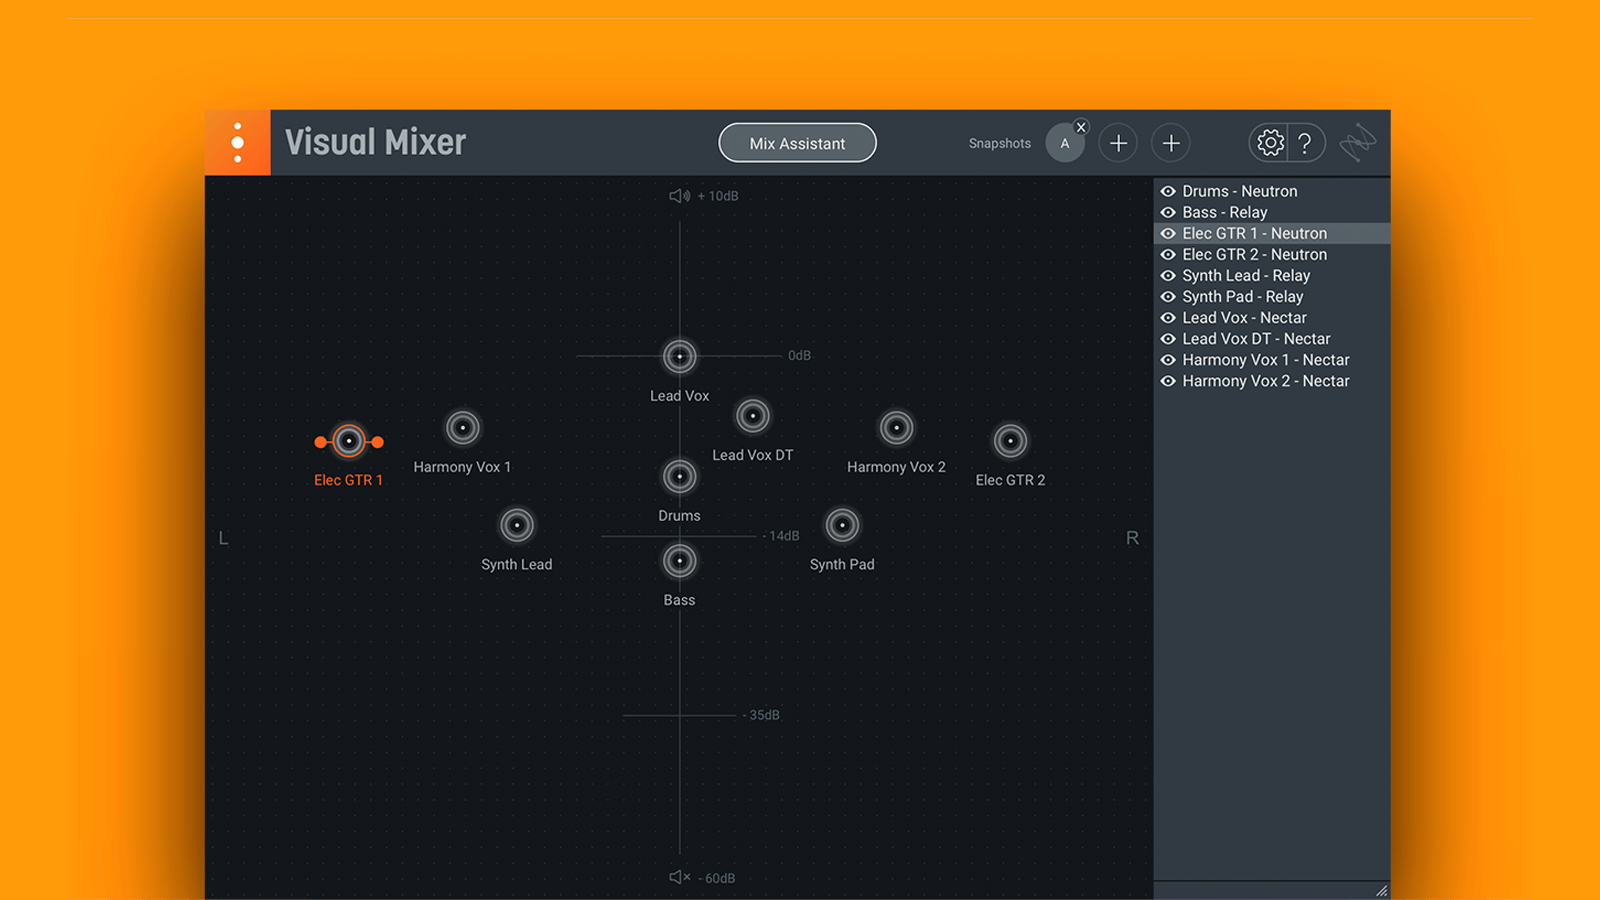
Task: Hide the Drums - Neutron track
Action: pos(1167,191)
